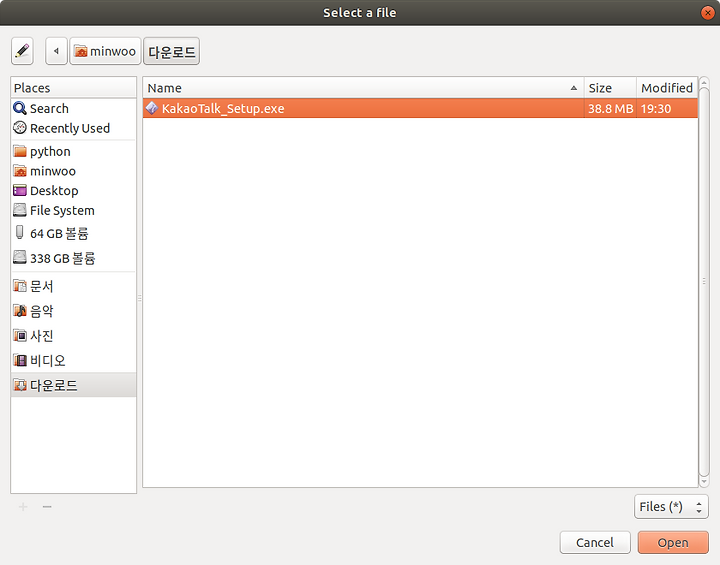Viewport: 720px width, 565px height.
Task: Click the sort arrow in the Name header
Action: tap(574, 88)
